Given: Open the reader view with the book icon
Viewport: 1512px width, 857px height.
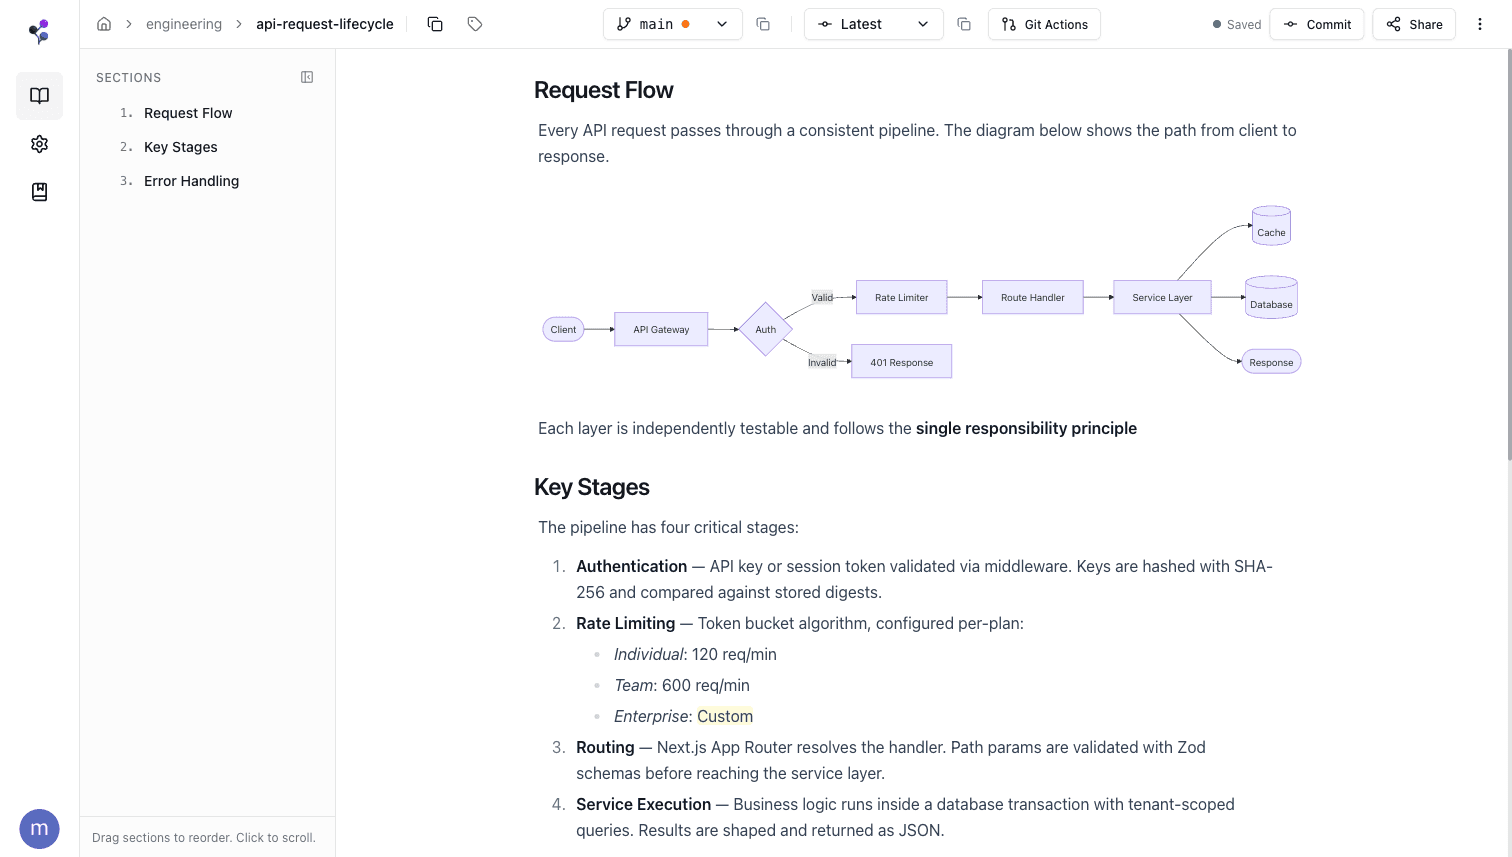Looking at the screenshot, I should pos(39,95).
